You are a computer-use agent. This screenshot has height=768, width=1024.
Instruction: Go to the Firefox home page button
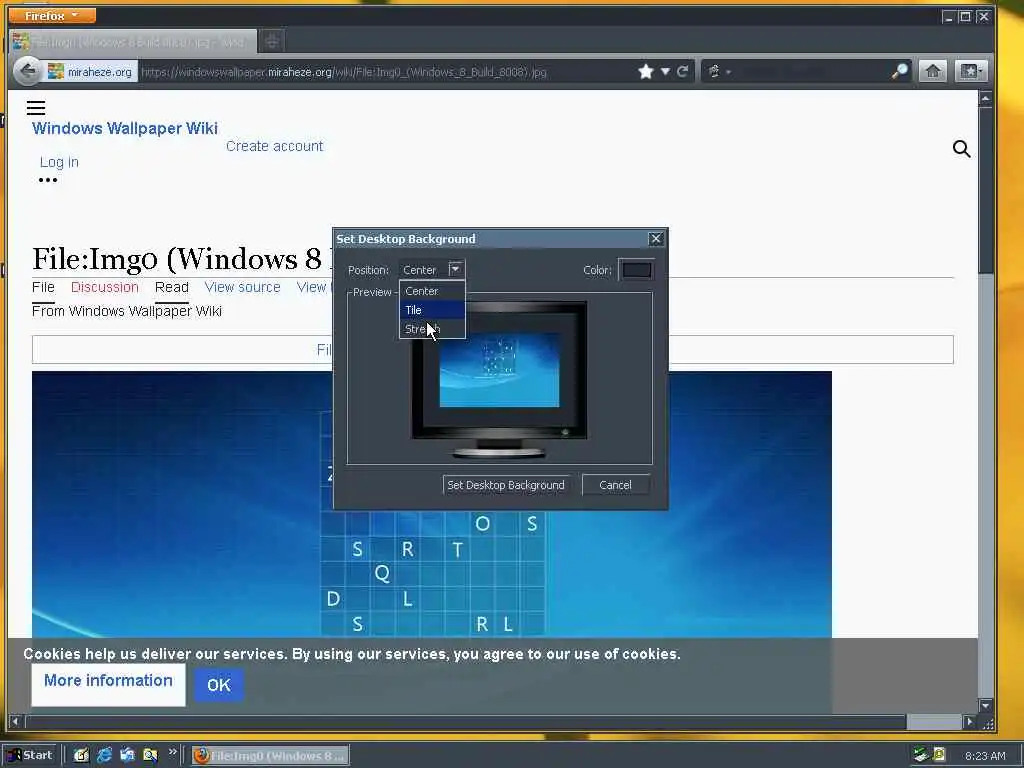[933, 71]
